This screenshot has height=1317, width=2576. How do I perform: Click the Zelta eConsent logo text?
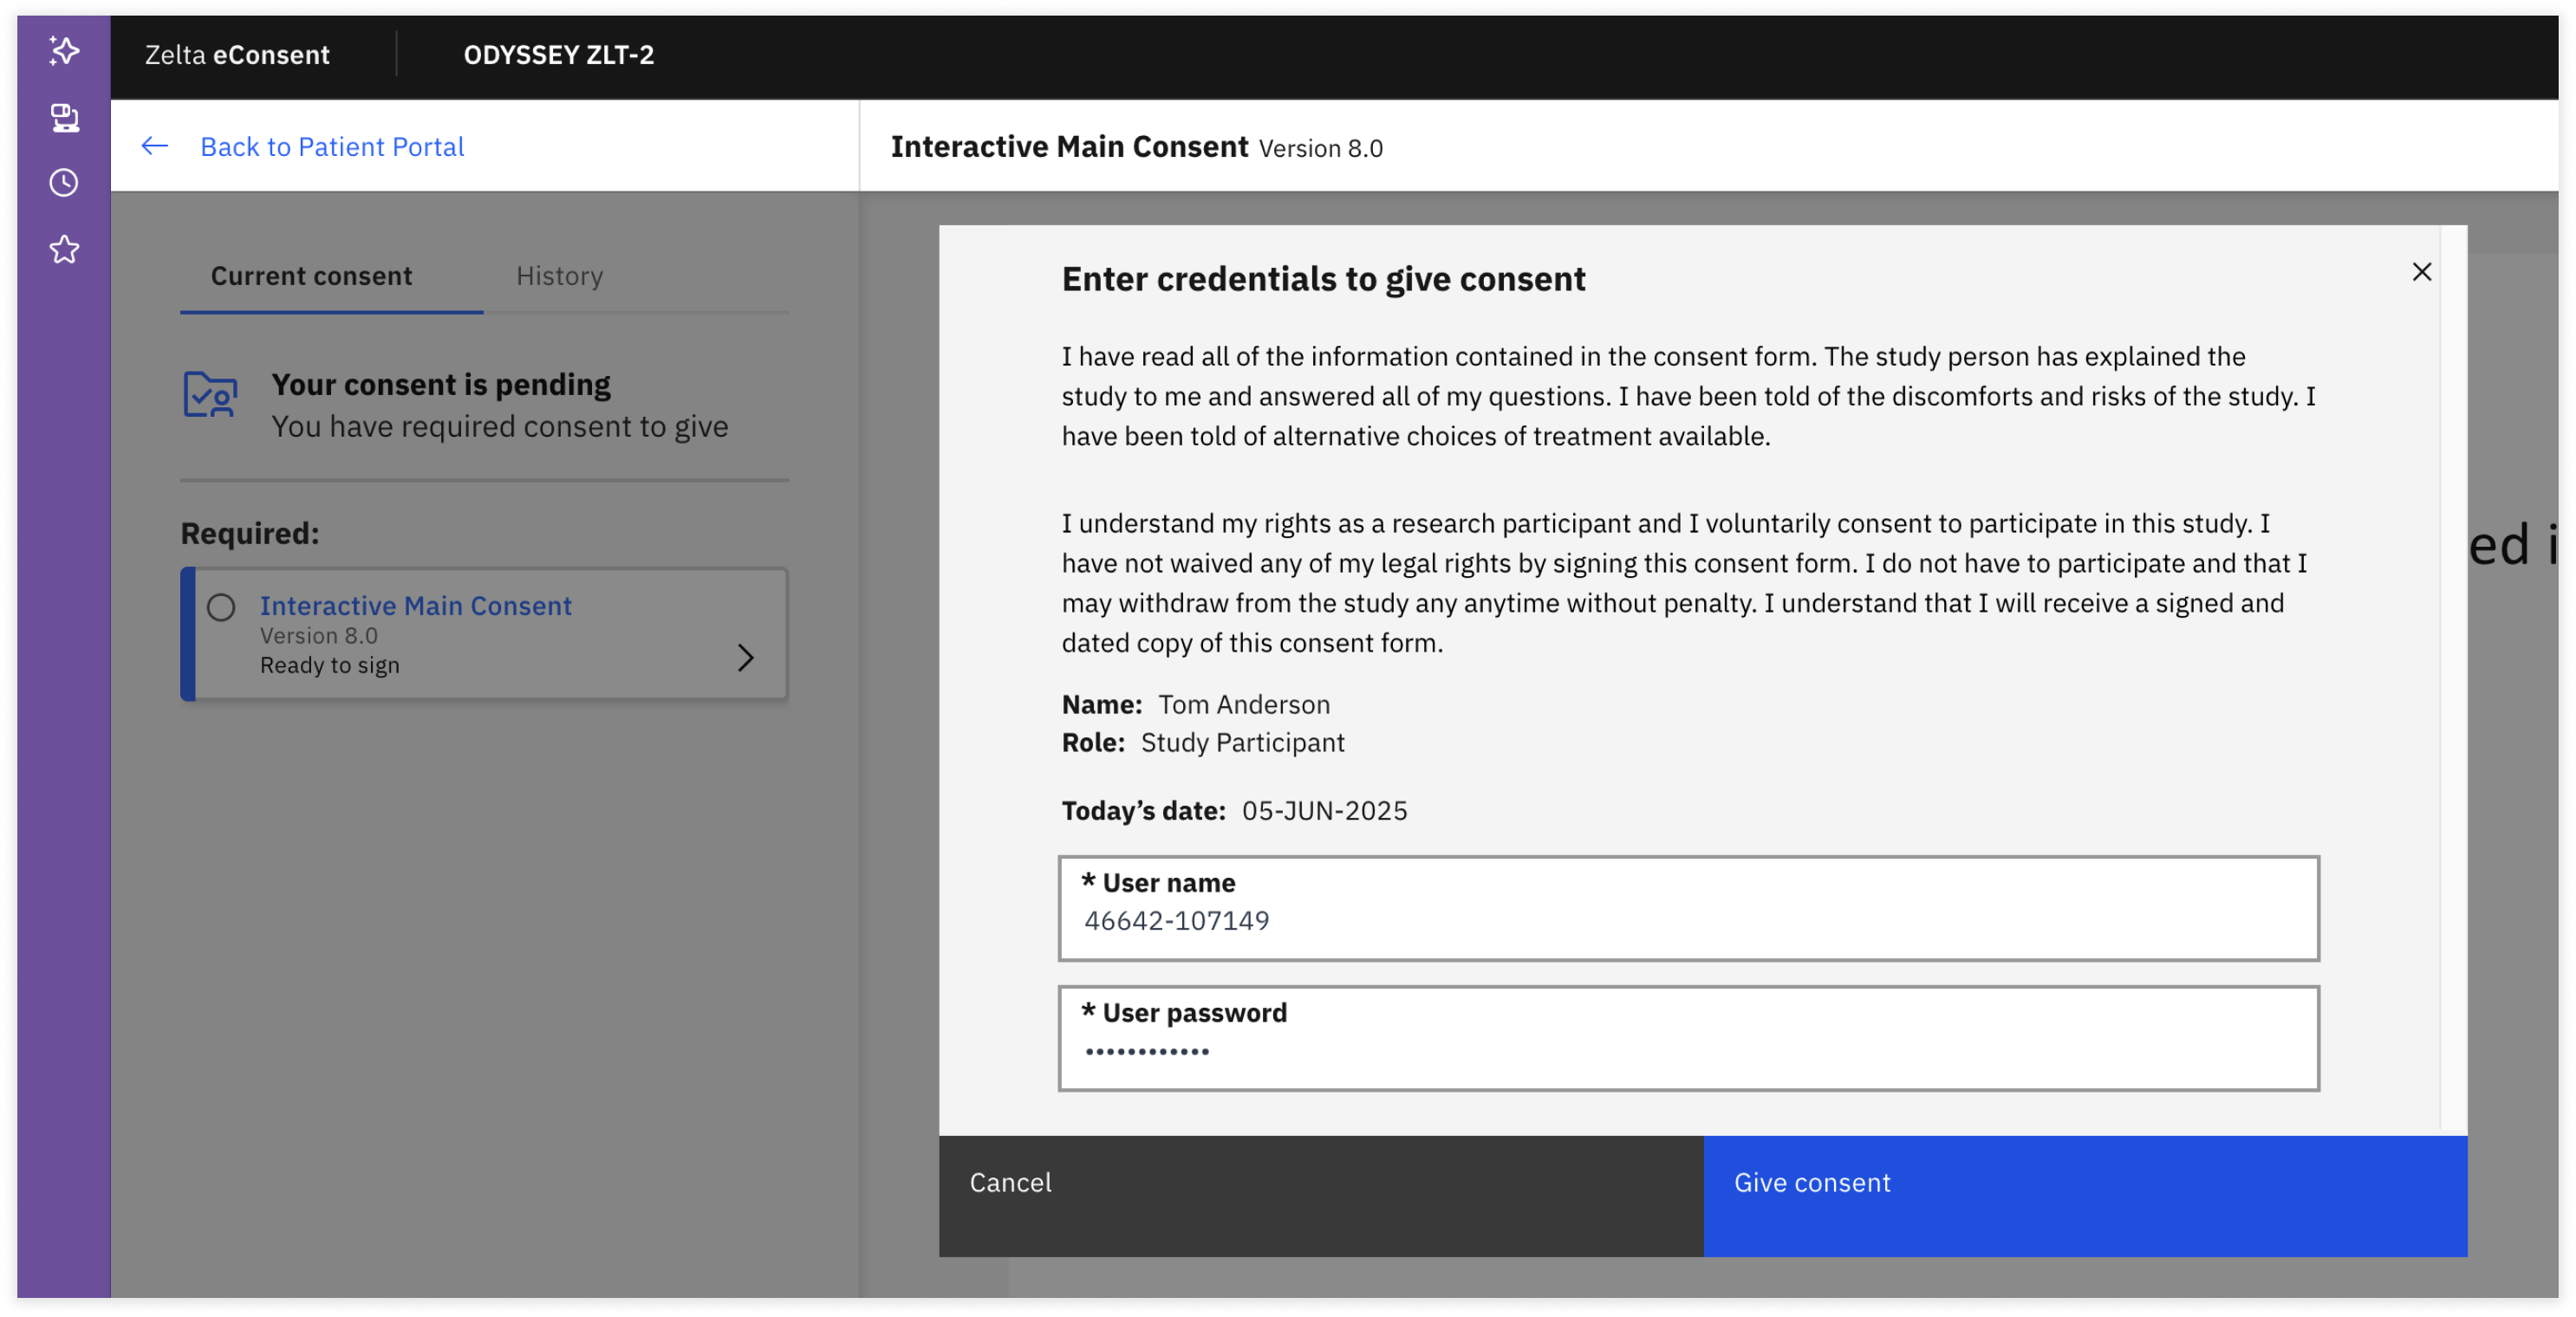pyautogui.click(x=237, y=54)
